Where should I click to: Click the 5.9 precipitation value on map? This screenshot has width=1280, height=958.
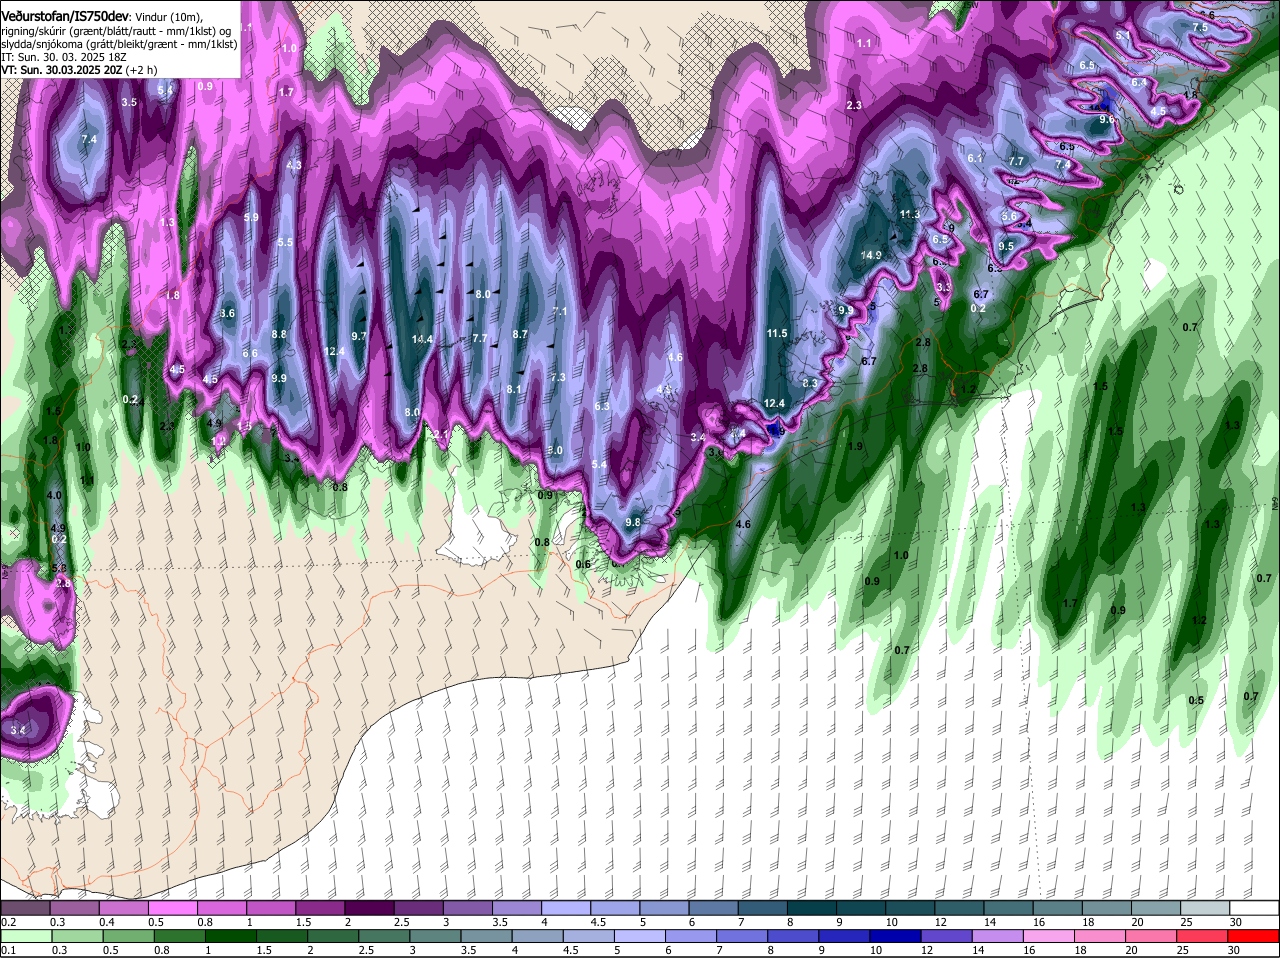(x=251, y=217)
